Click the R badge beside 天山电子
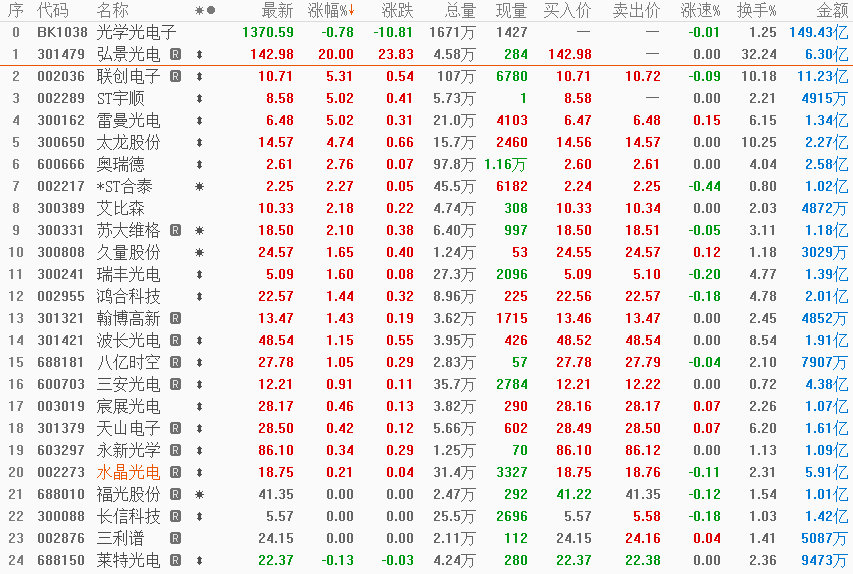 (x=175, y=428)
